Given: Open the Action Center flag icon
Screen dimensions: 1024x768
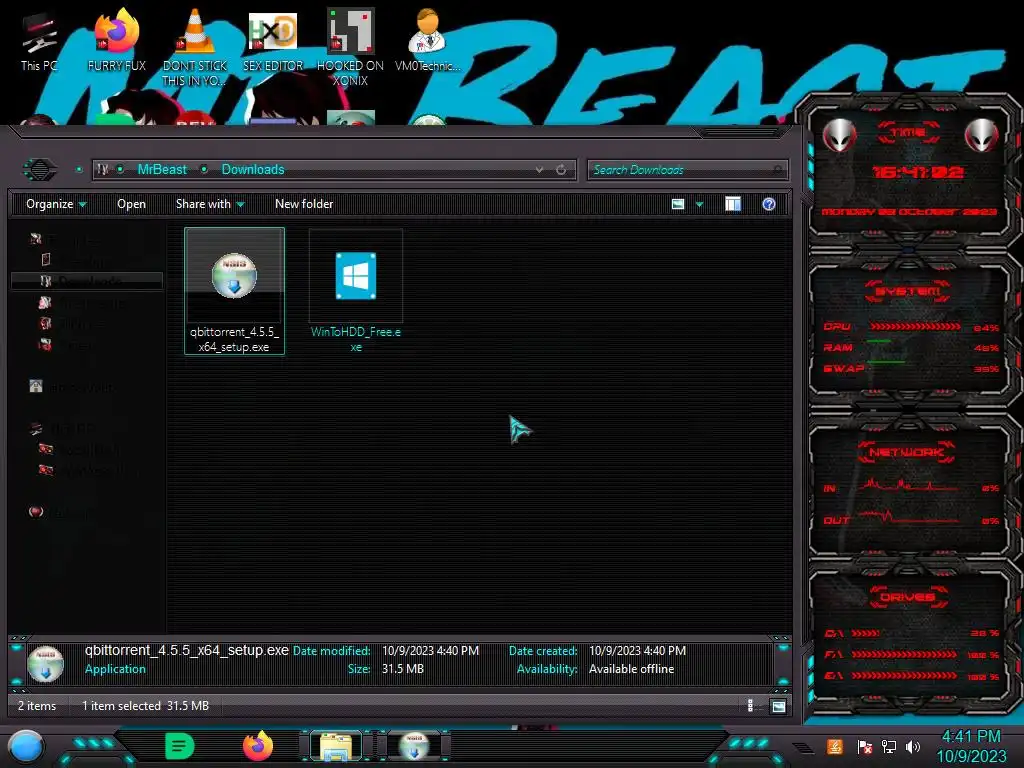Looking at the screenshot, I should tap(865, 746).
